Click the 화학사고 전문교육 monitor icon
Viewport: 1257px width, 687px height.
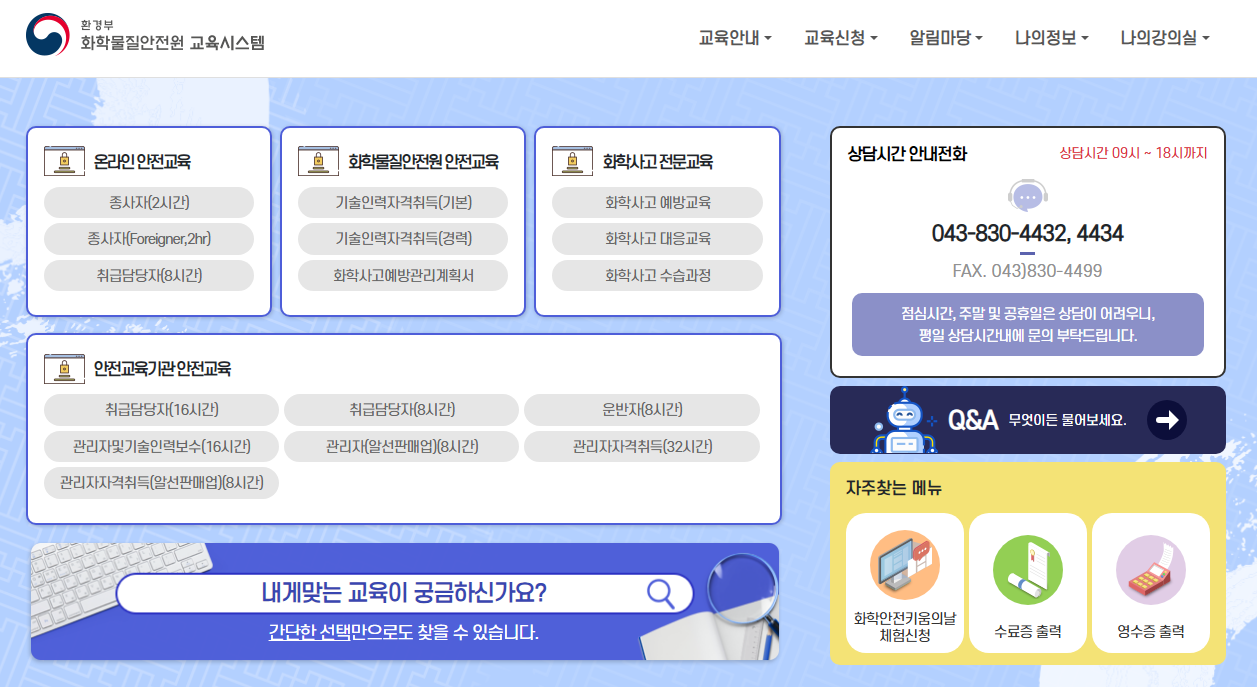coord(572,161)
